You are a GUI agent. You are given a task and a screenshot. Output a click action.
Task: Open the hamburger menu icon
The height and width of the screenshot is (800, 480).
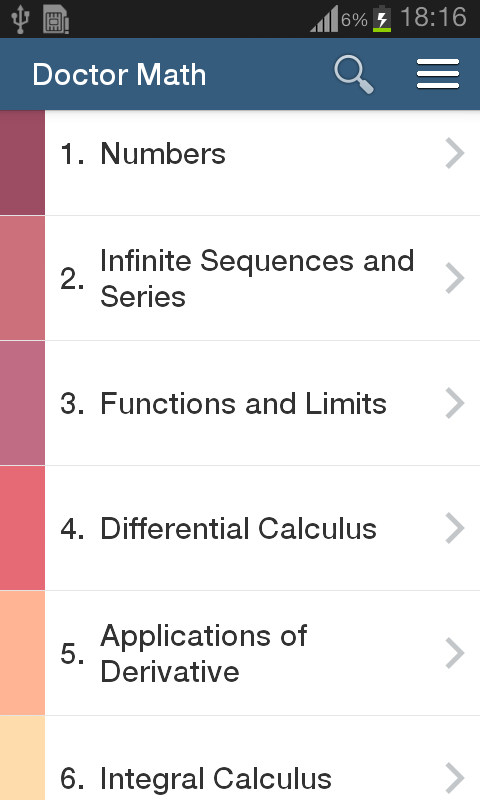pos(438,74)
